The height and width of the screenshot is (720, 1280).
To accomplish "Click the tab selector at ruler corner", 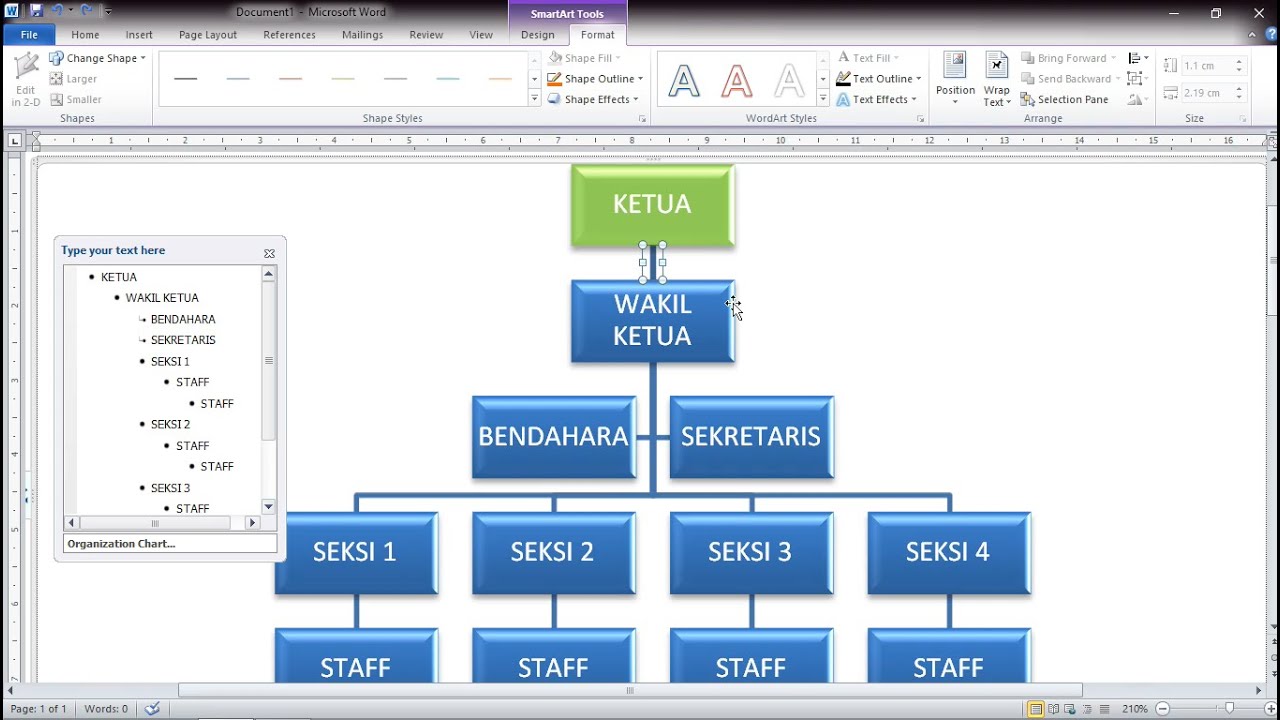I will point(14,141).
